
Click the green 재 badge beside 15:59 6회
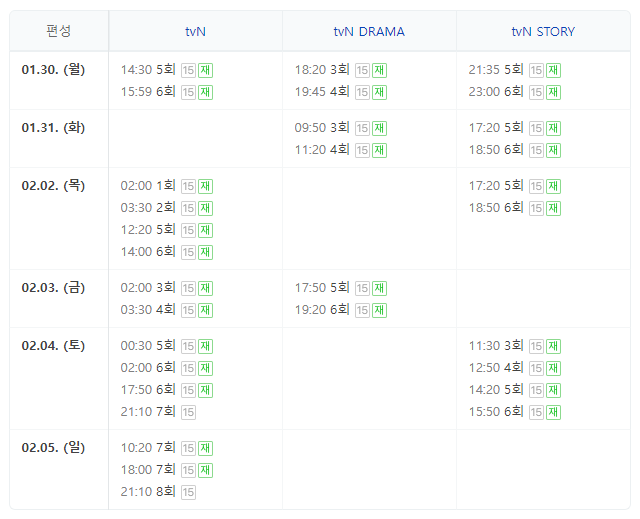pos(205,92)
